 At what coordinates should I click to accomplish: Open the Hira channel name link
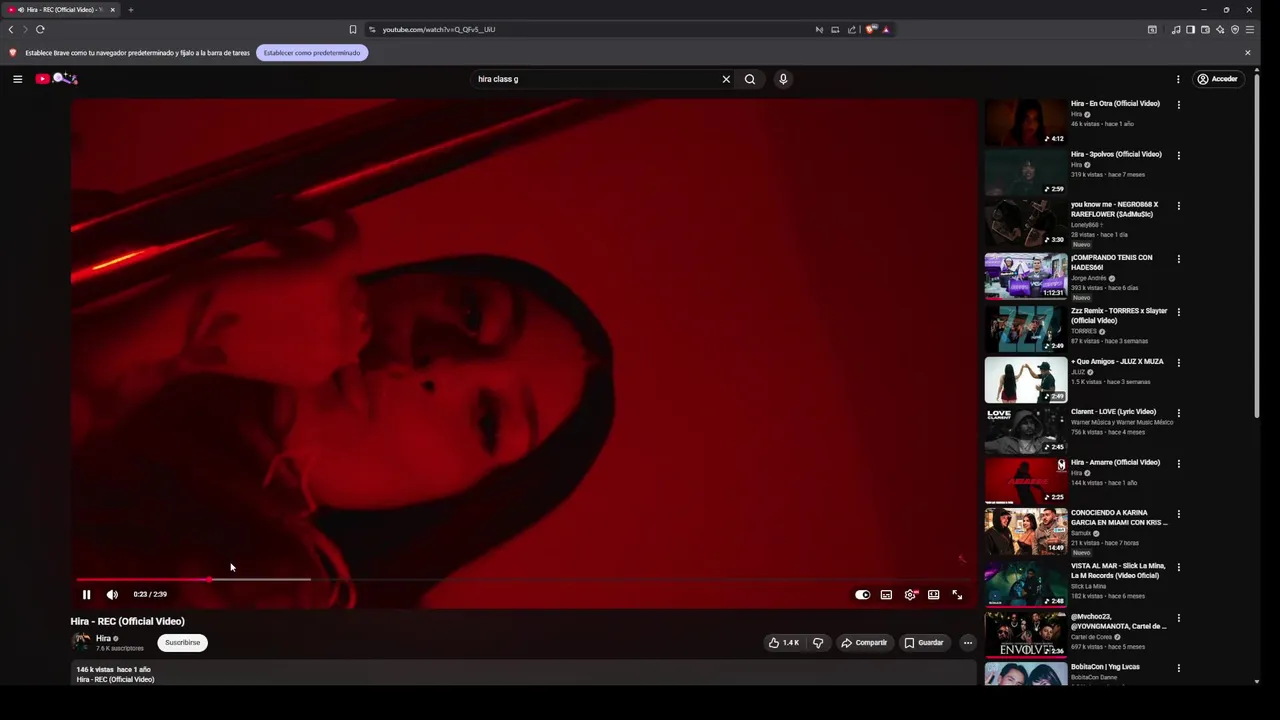pyautogui.click(x=103, y=638)
